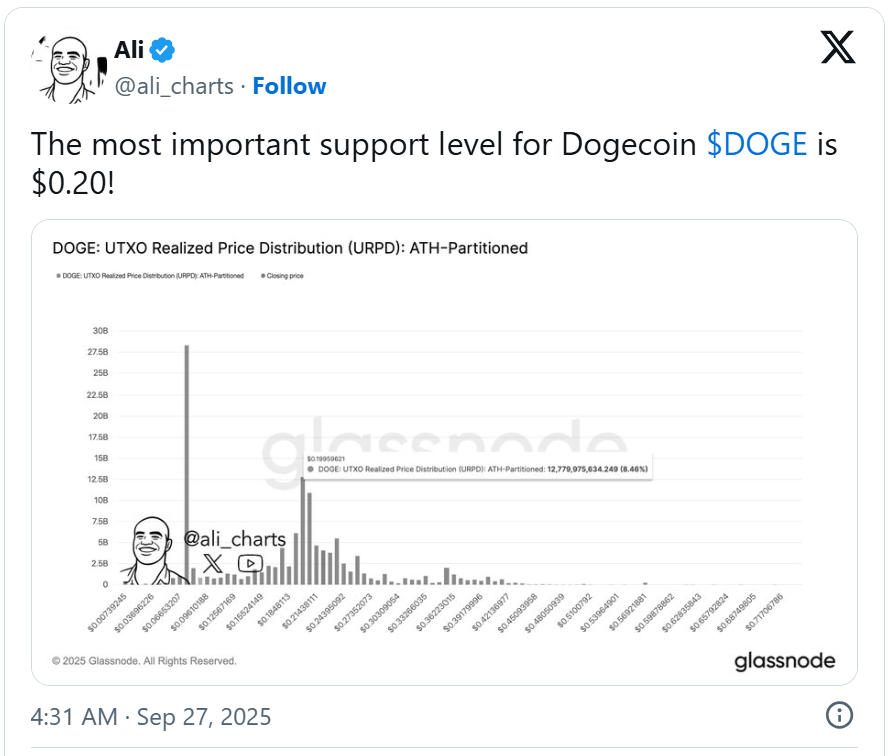This screenshot has height=756, width=888.
Task: Click Ali's blue verified checkmark badge
Action: 161,47
